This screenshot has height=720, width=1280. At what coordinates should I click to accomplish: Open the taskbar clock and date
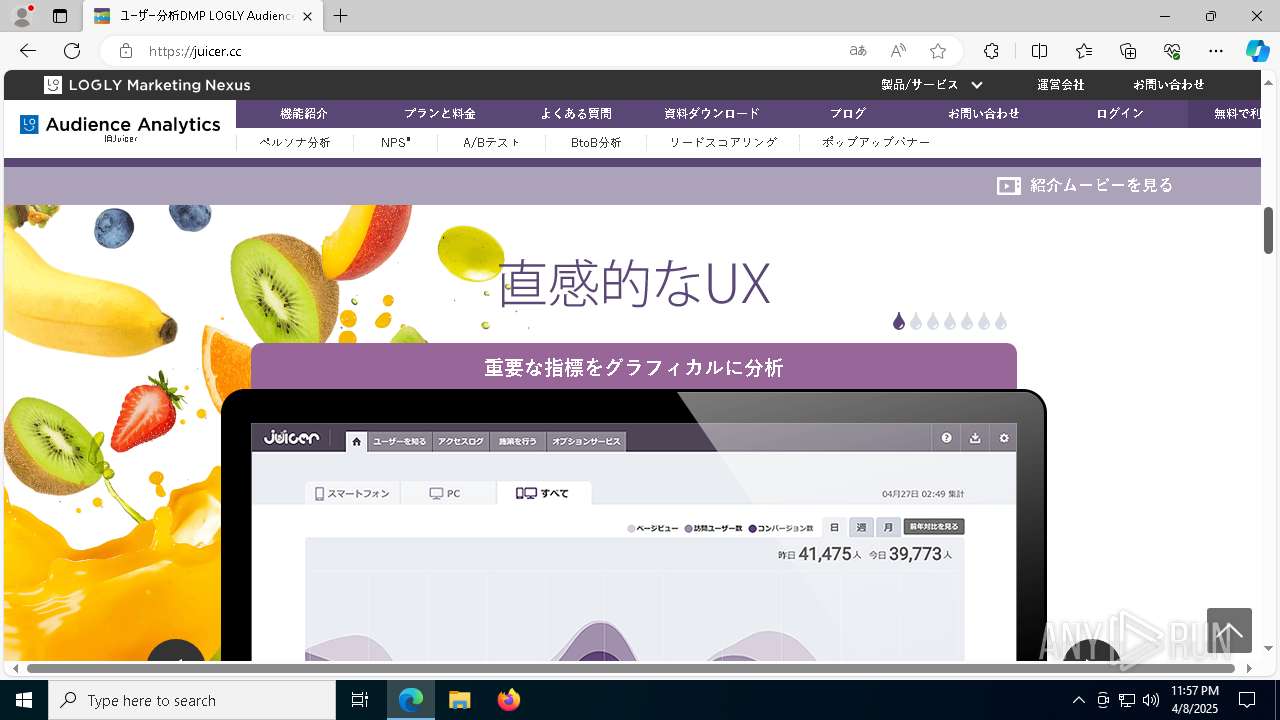point(1195,700)
